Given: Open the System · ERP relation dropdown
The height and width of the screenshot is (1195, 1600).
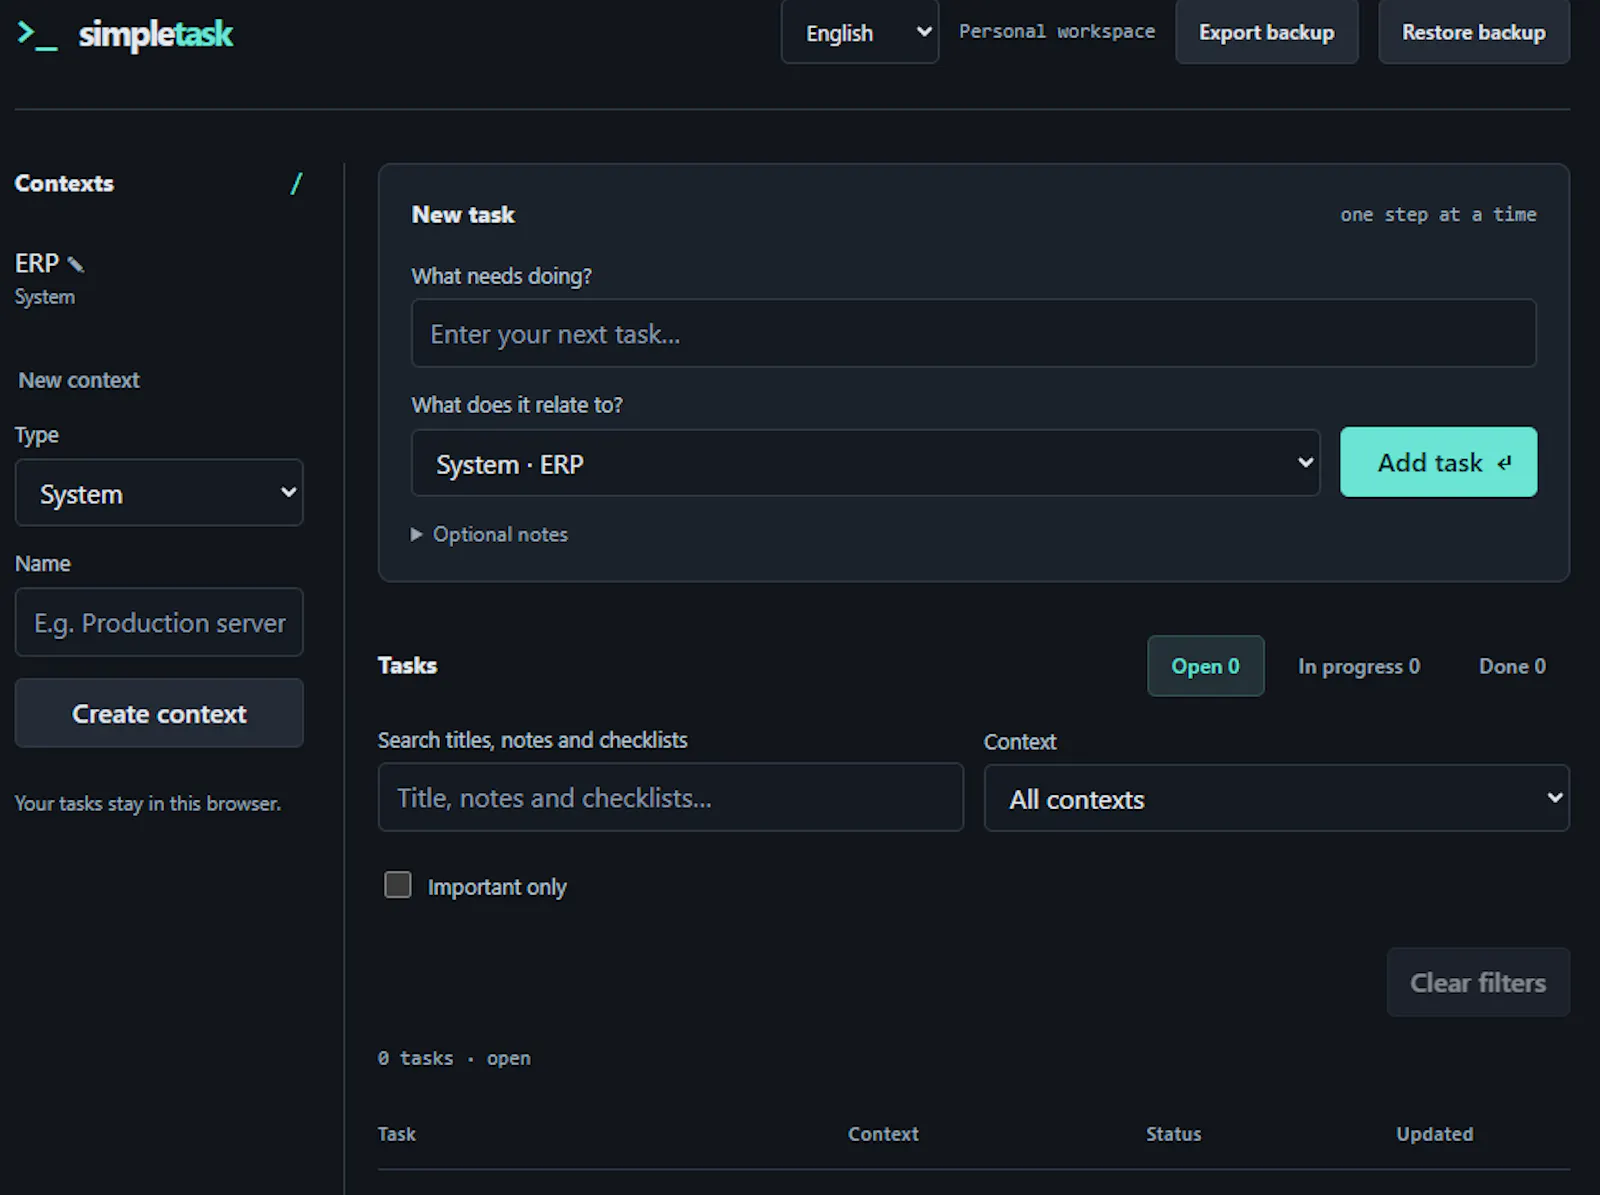Looking at the screenshot, I should pyautogui.click(x=865, y=463).
